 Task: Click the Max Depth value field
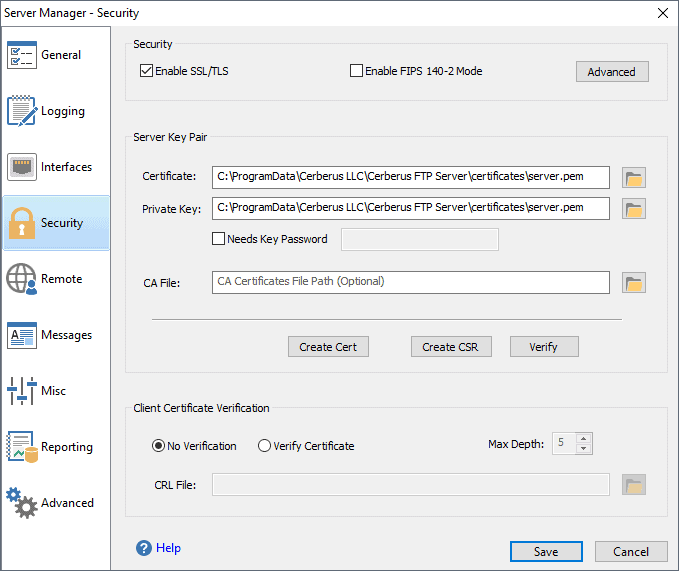point(564,443)
